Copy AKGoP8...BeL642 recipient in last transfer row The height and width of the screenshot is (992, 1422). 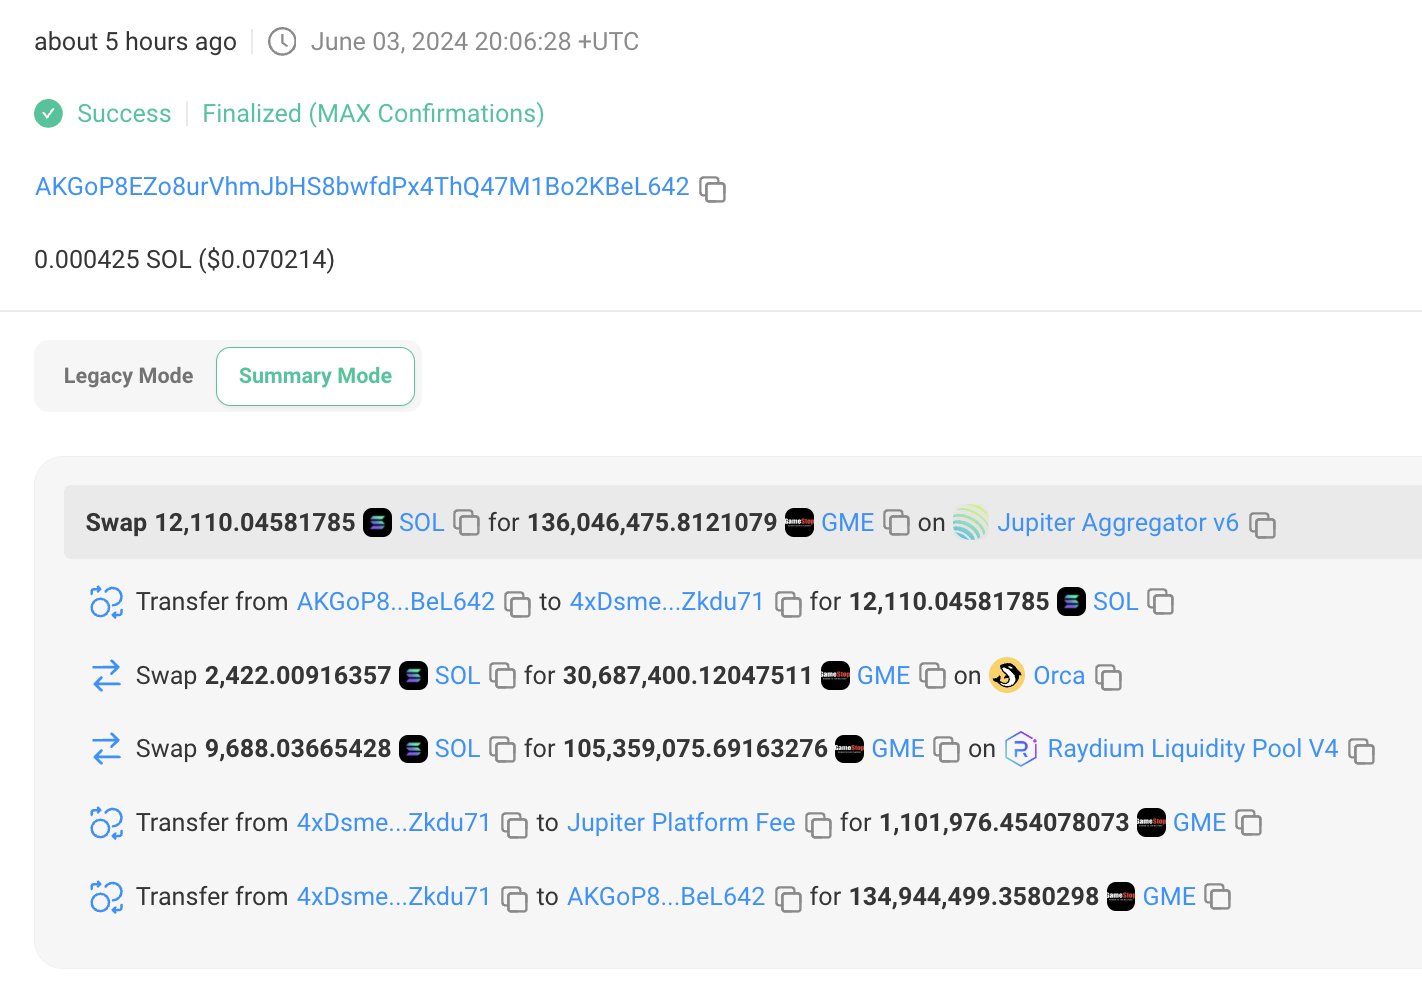[x=789, y=899]
